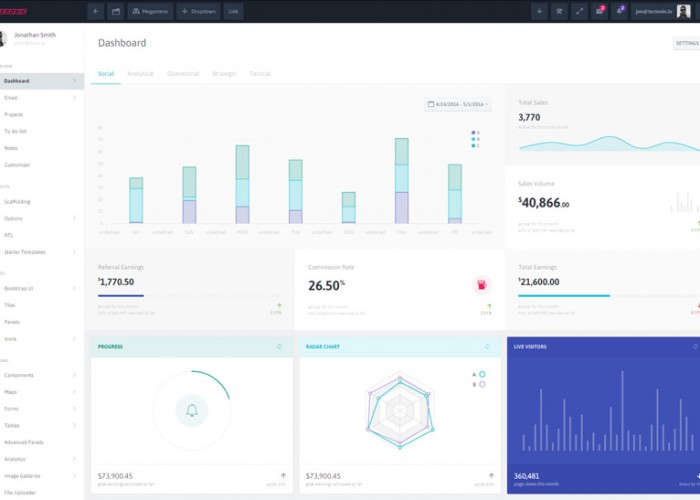Image resolution: width=700 pixels, height=500 pixels.
Task: Toggle dataset B in Radar Chart legend
Action: coord(479,384)
